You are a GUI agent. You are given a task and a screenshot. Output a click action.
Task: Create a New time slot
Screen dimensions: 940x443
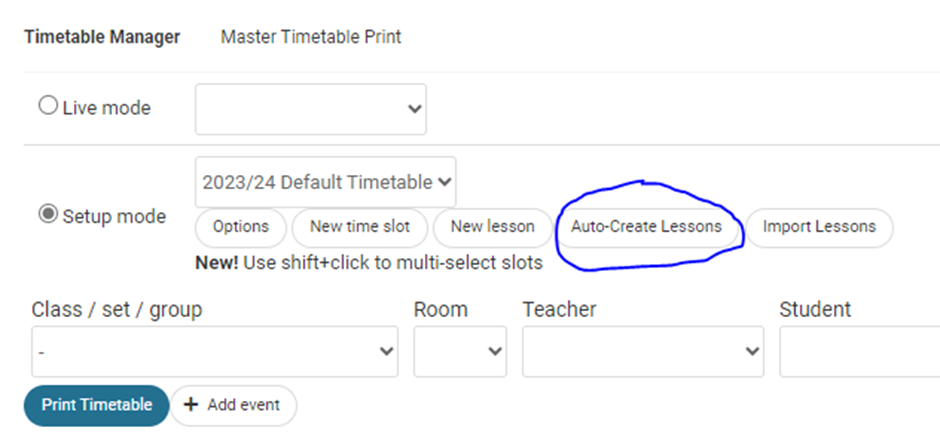[360, 227]
